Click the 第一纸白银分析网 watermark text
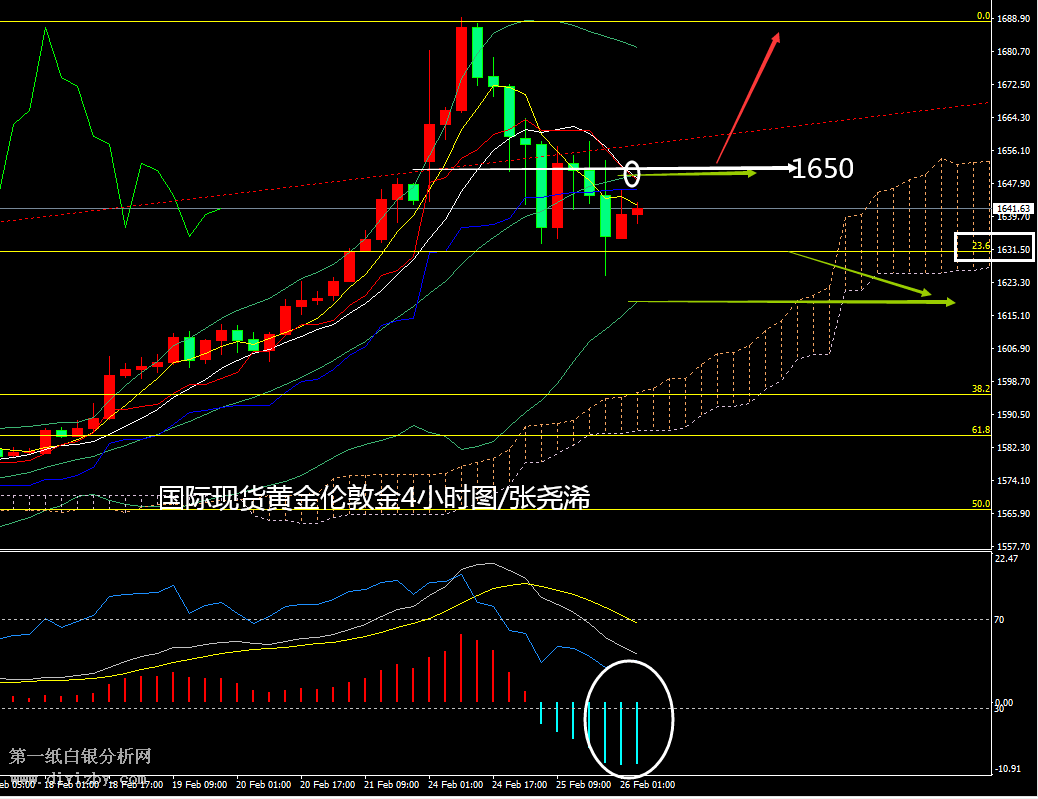 [80, 756]
